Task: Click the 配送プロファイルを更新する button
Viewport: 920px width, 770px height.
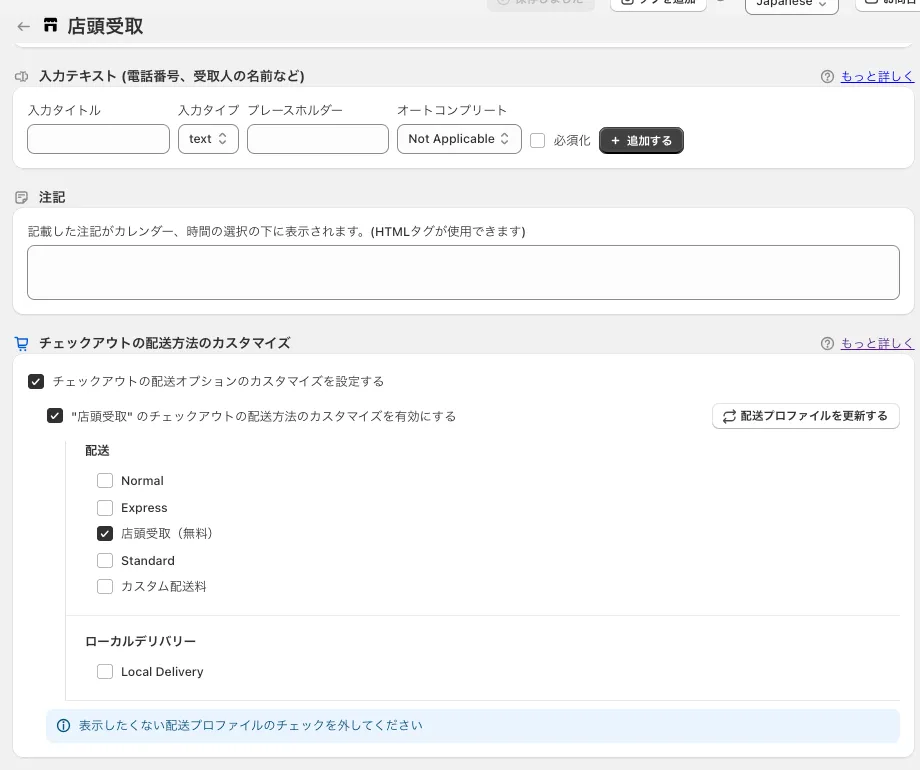Action: click(x=805, y=416)
